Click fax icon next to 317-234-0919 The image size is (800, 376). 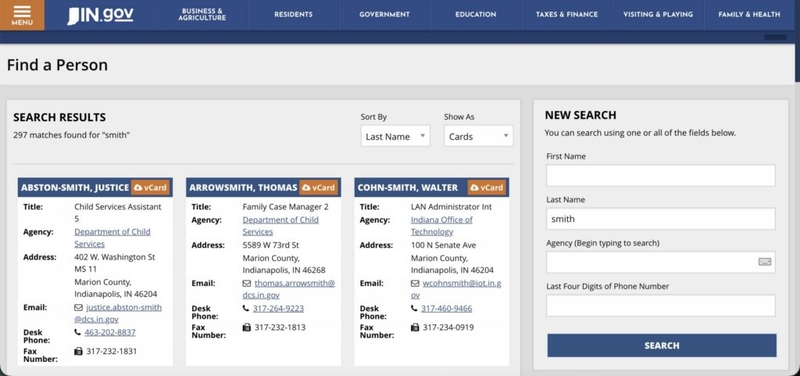click(x=415, y=327)
